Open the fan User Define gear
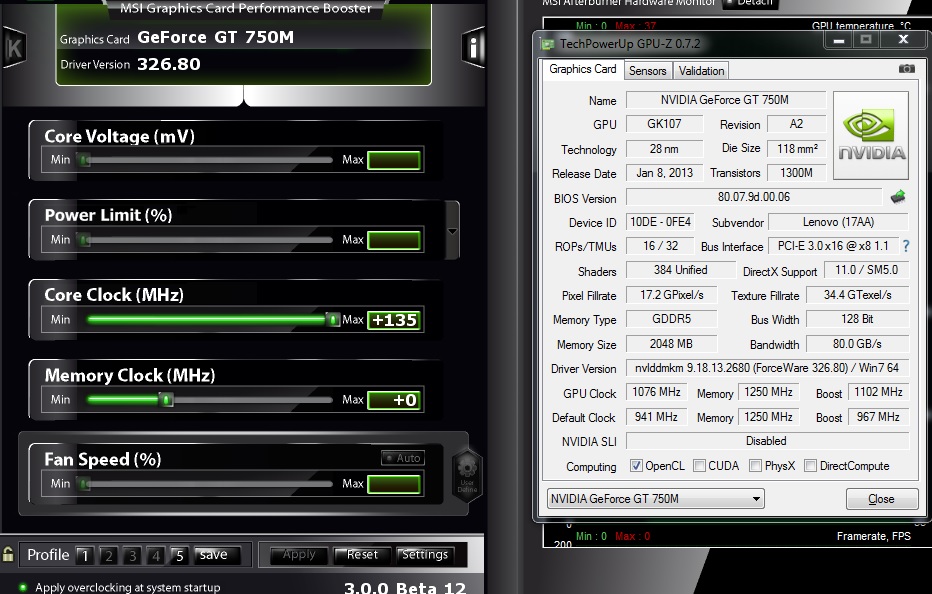Image resolution: width=932 pixels, height=594 pixels. 467,474
